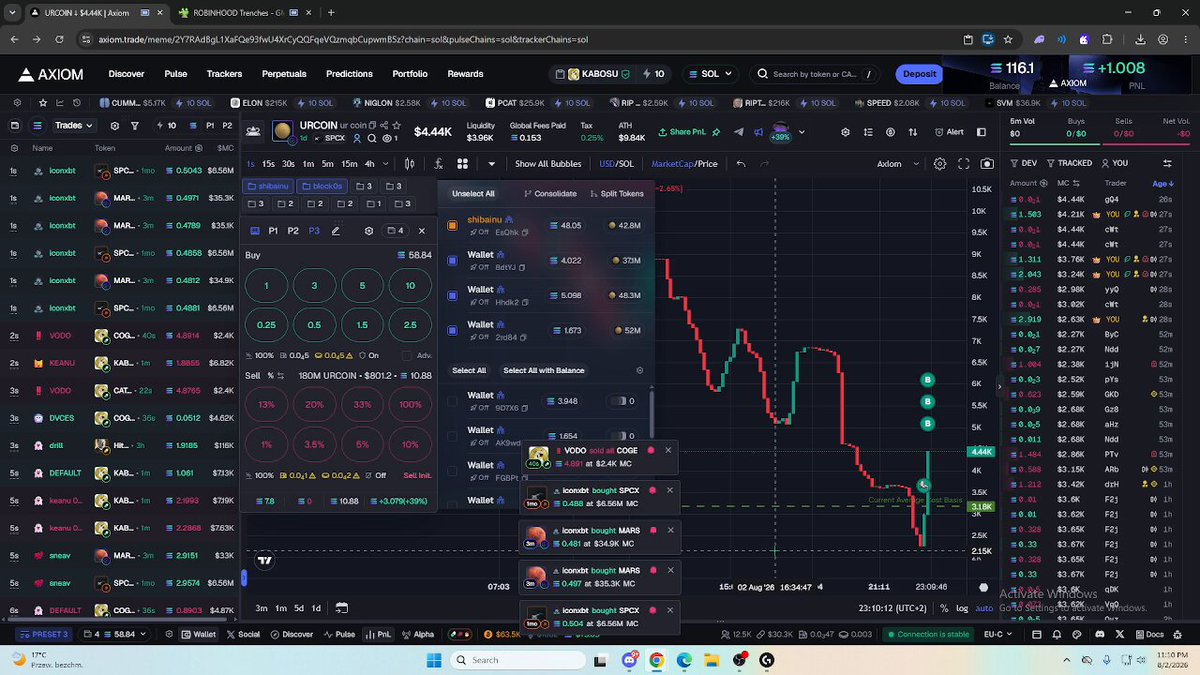The image size is (1200, 675).
Task: Enable the Adv. checkbox in Buy section
Action: [x=406, y=355]
